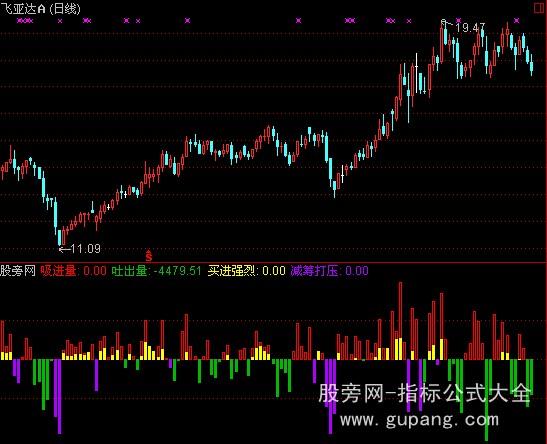Screen dimensions: 547x444
Task: Click the 股旁网 indicator name label
Action: pyautogui.click(x=18, y=271)
